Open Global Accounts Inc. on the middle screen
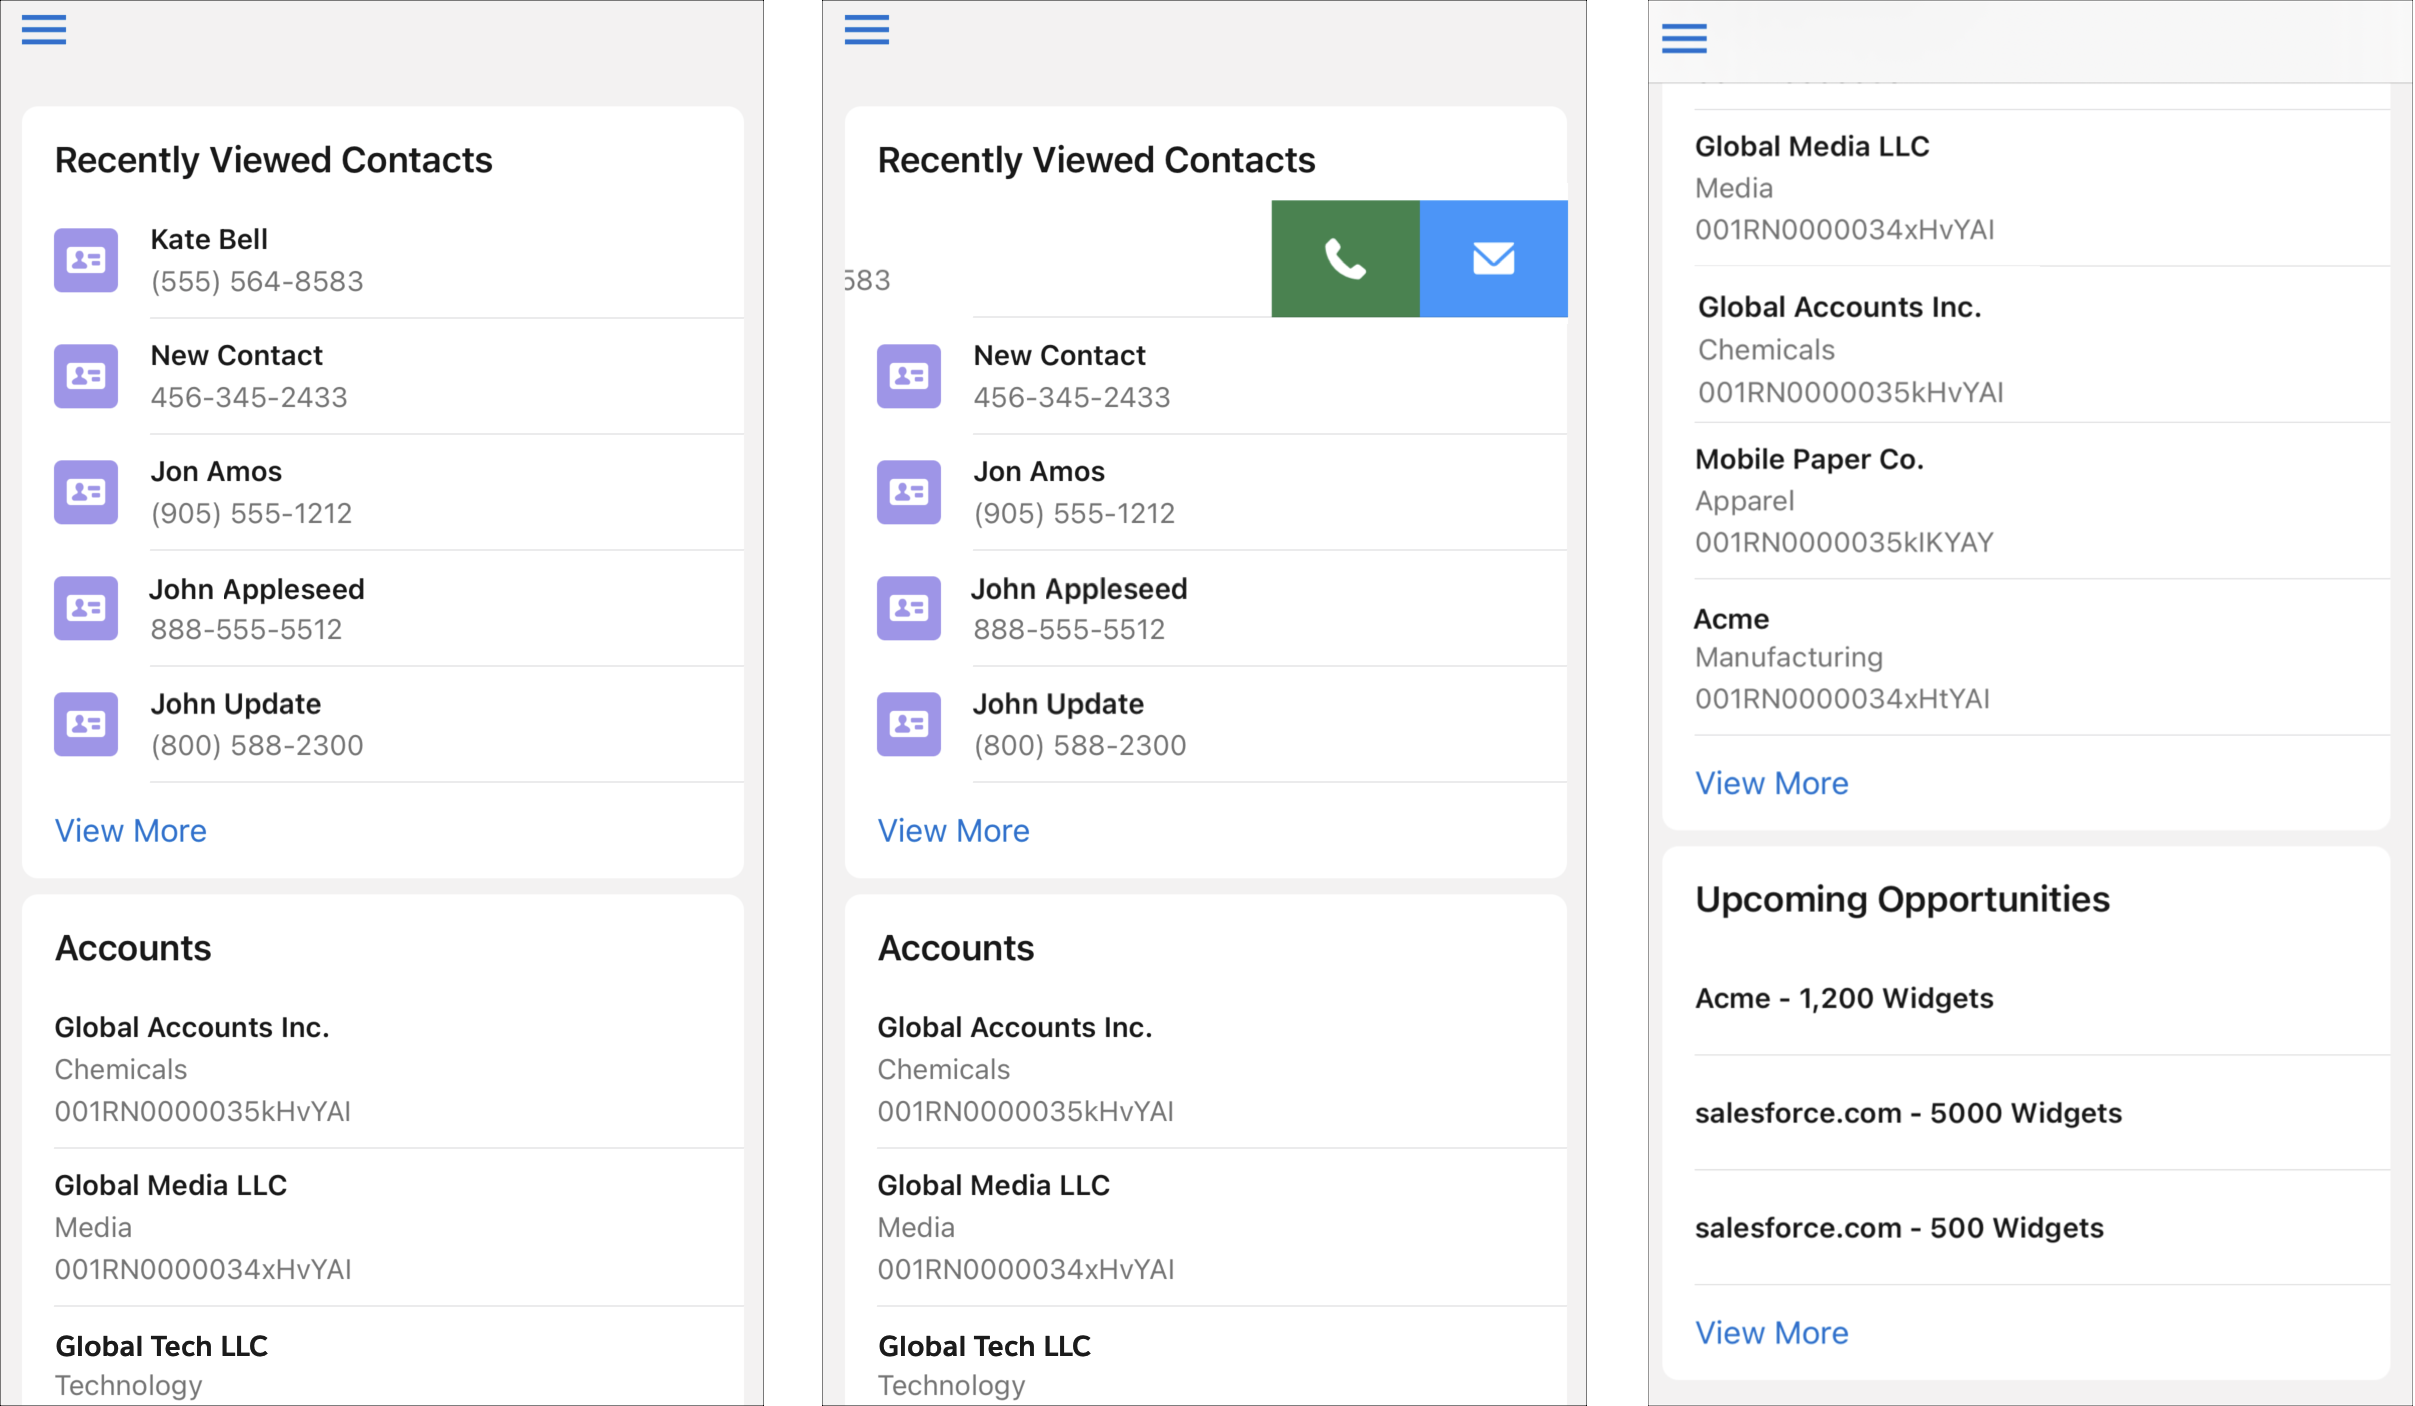Image resolution: width=2415 pixels, height=1406 pixels. coord(1015,1027)
